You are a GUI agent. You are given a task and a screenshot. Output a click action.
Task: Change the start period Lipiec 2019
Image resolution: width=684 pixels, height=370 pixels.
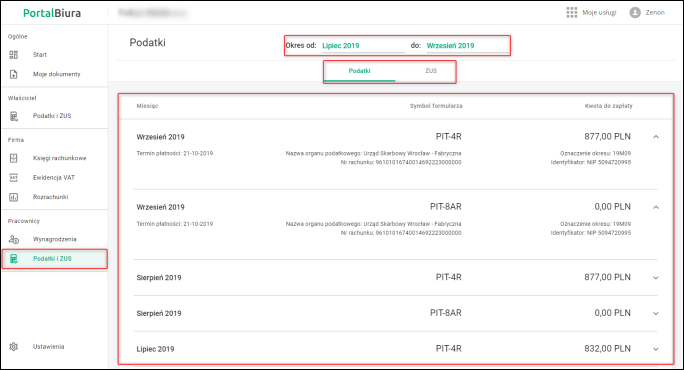pos(363,45)
